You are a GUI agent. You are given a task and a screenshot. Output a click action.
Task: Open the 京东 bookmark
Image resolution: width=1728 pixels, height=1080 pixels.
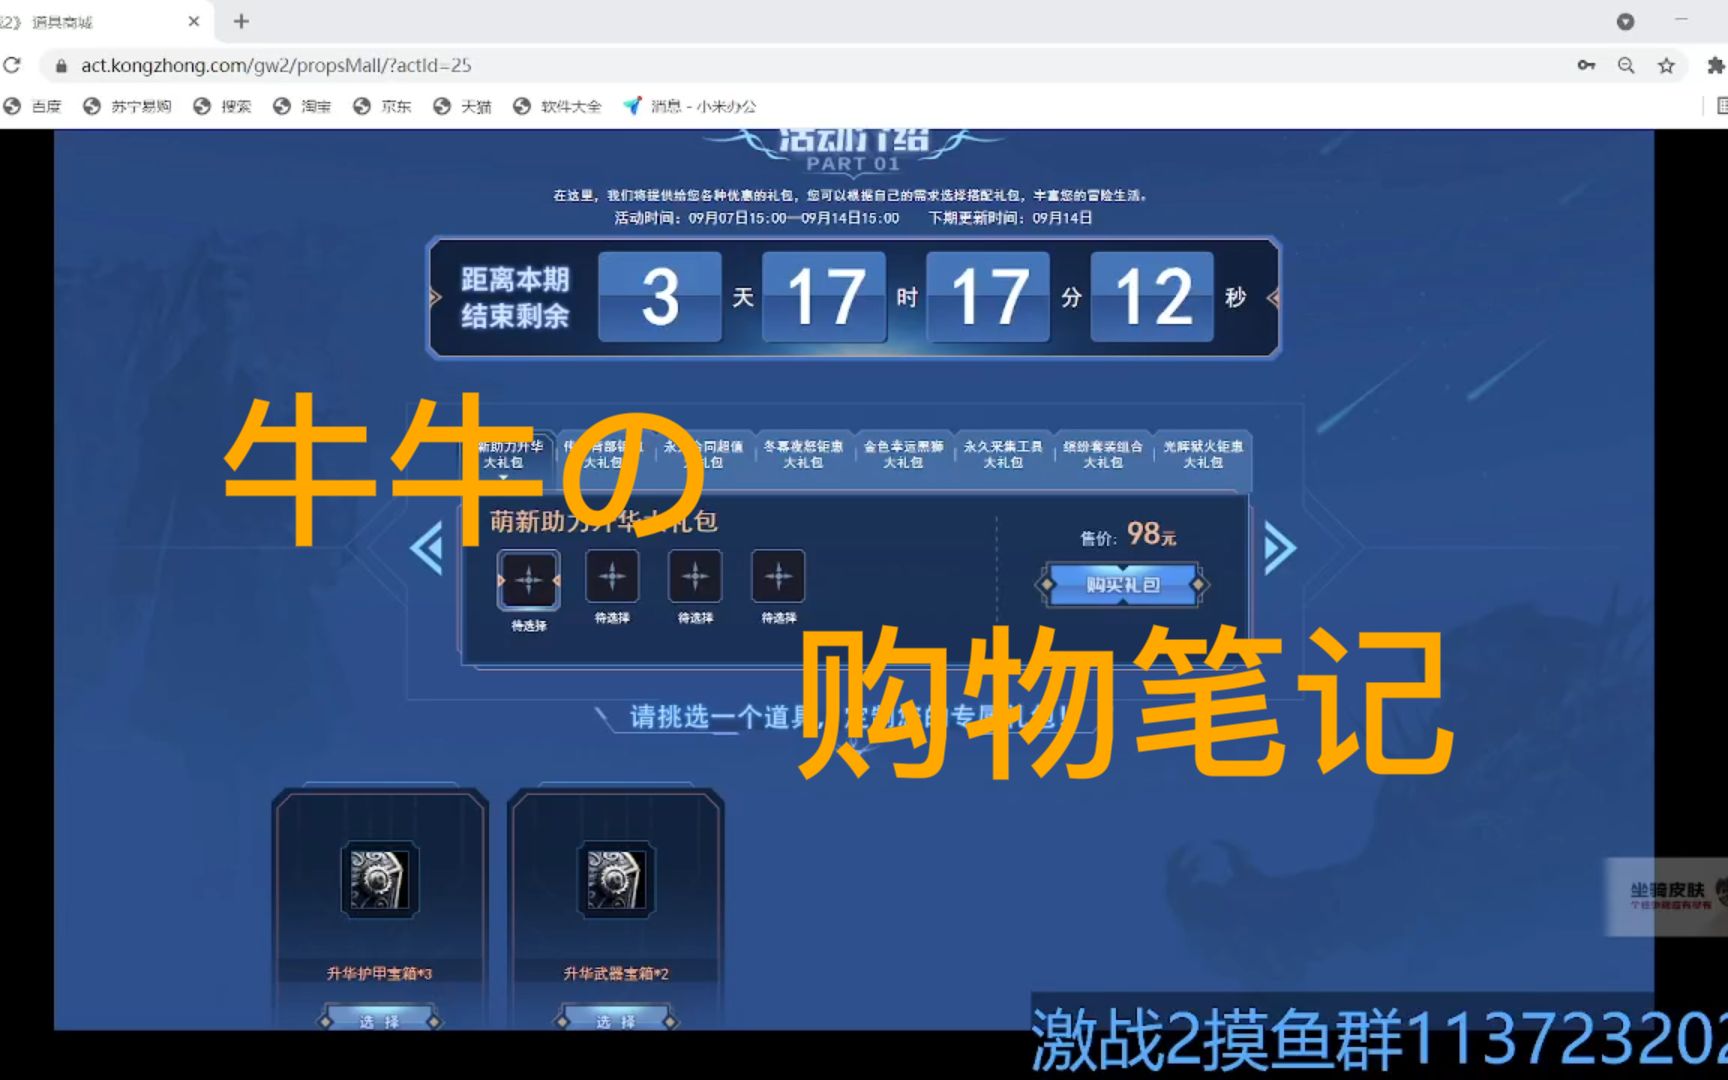382,106
